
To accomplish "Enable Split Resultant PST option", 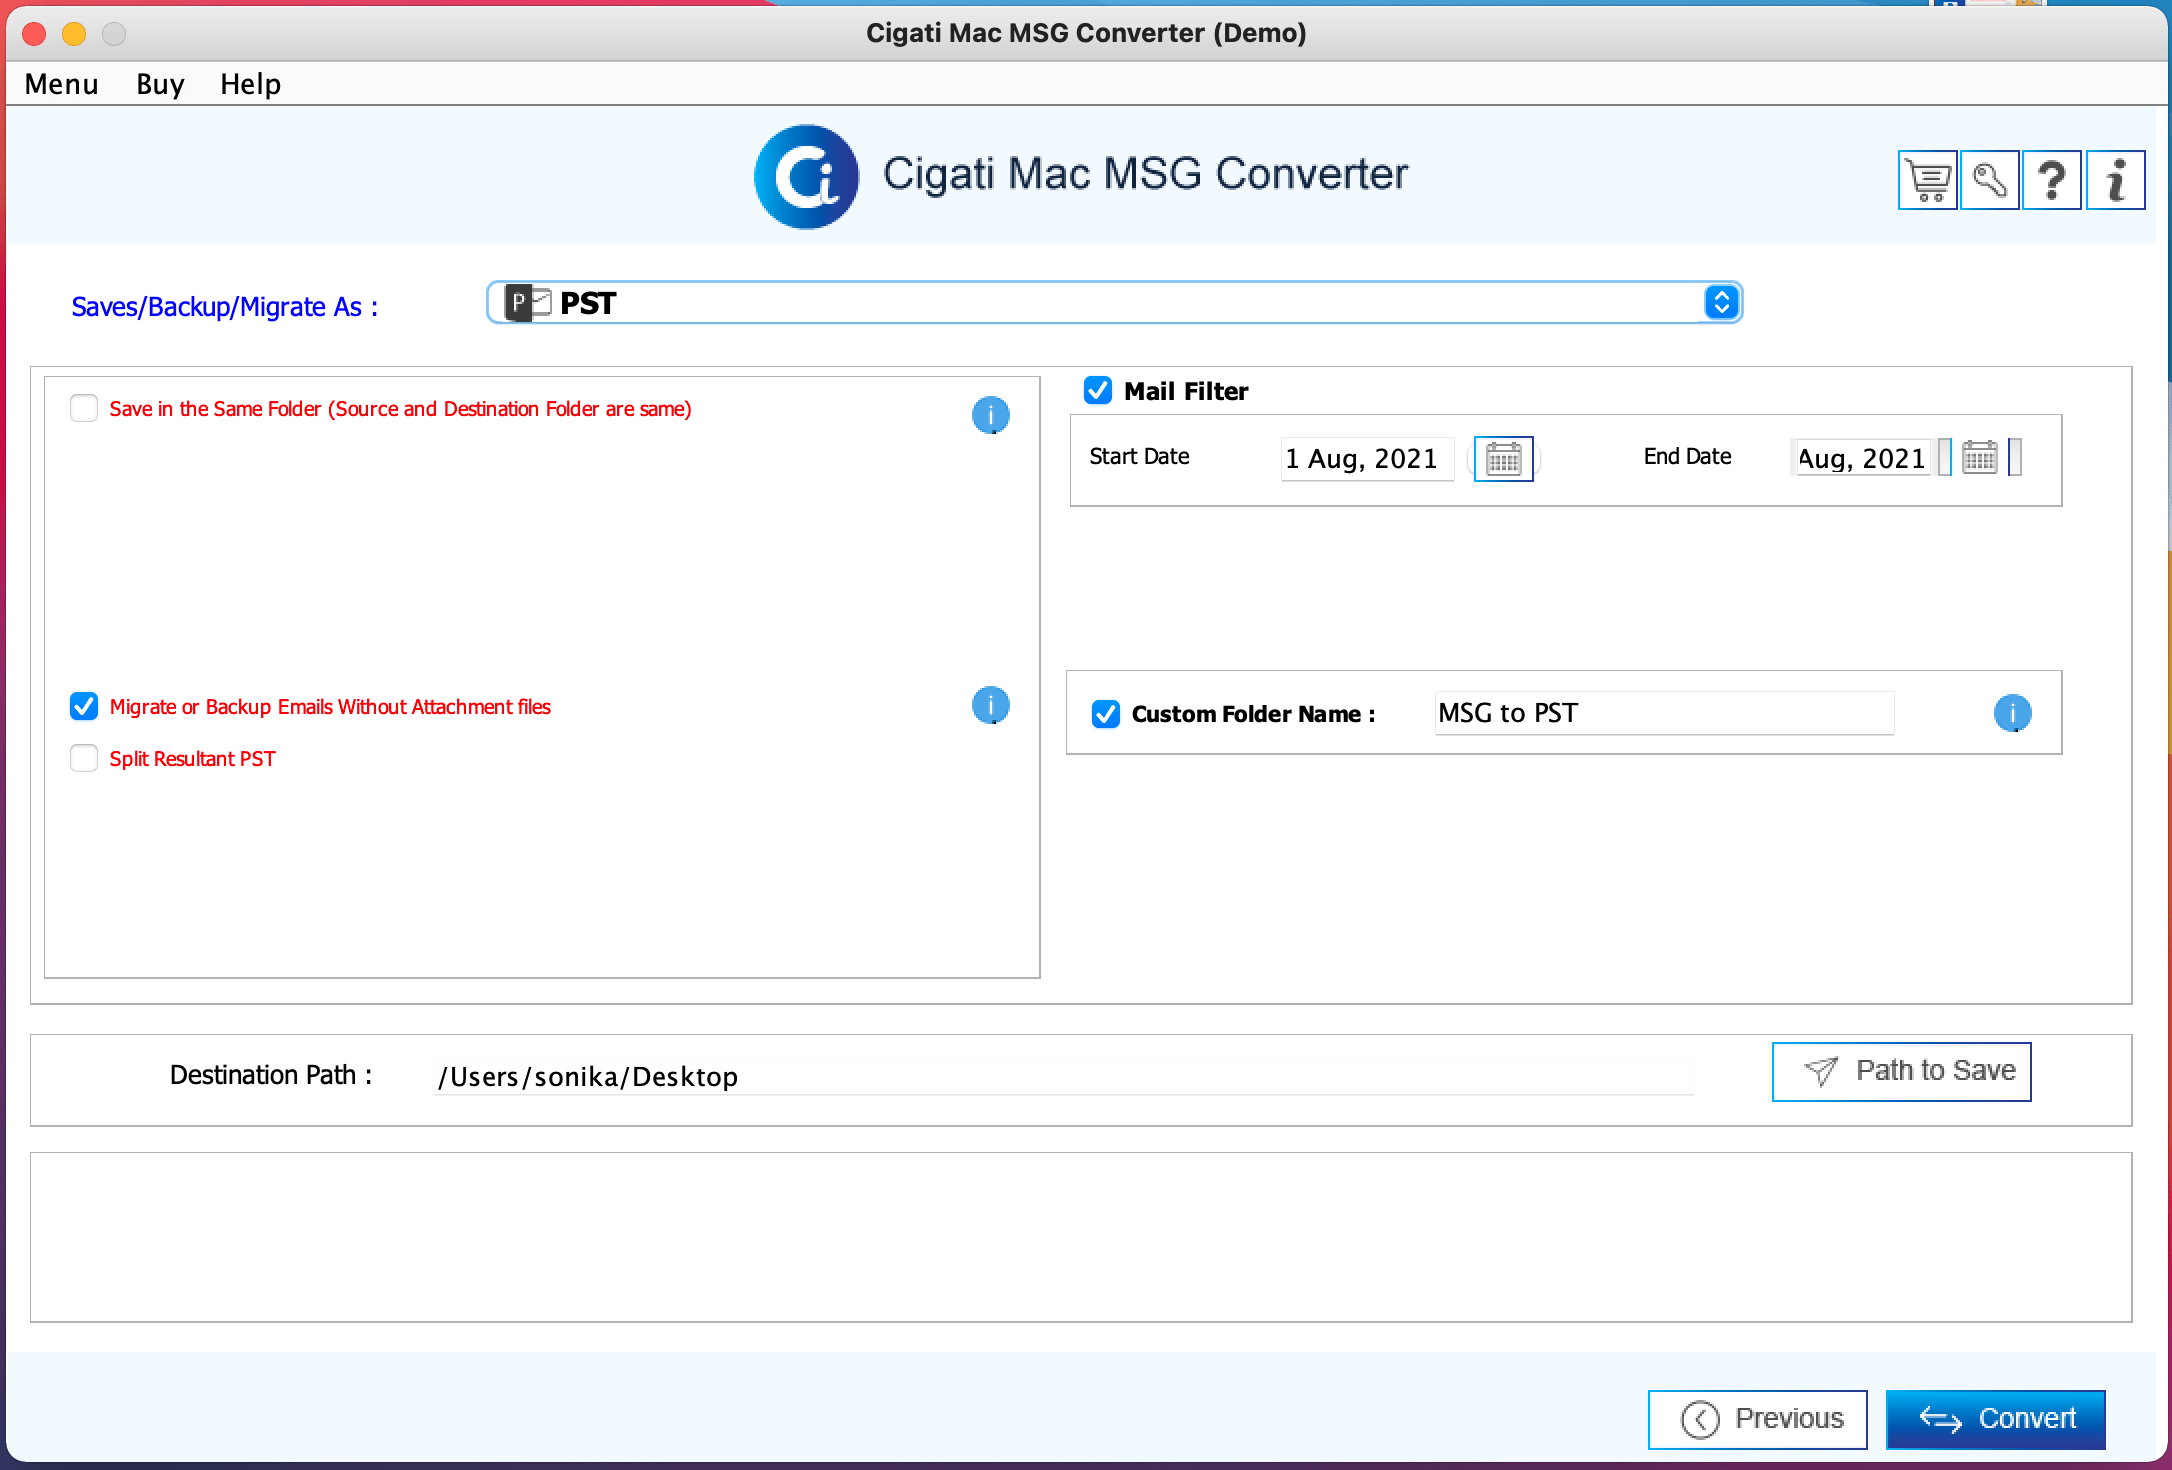I will point(84,758).
